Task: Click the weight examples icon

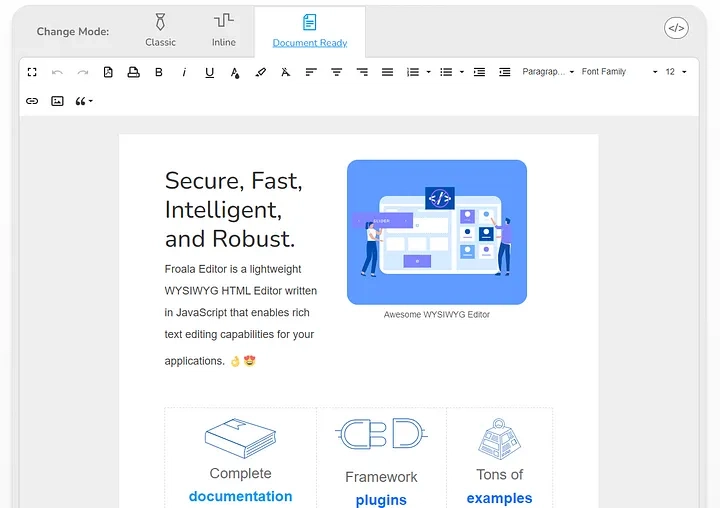Action: [500, 439]
